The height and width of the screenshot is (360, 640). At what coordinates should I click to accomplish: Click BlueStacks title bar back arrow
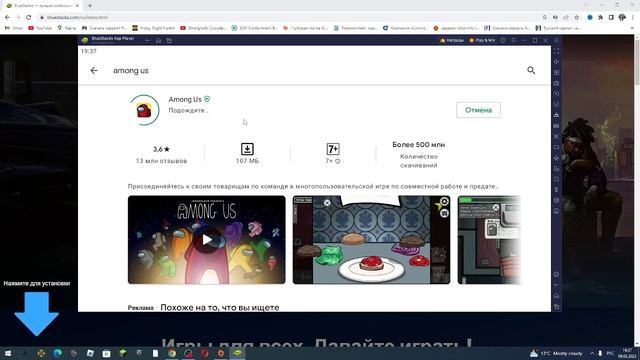tap(148, 40)
